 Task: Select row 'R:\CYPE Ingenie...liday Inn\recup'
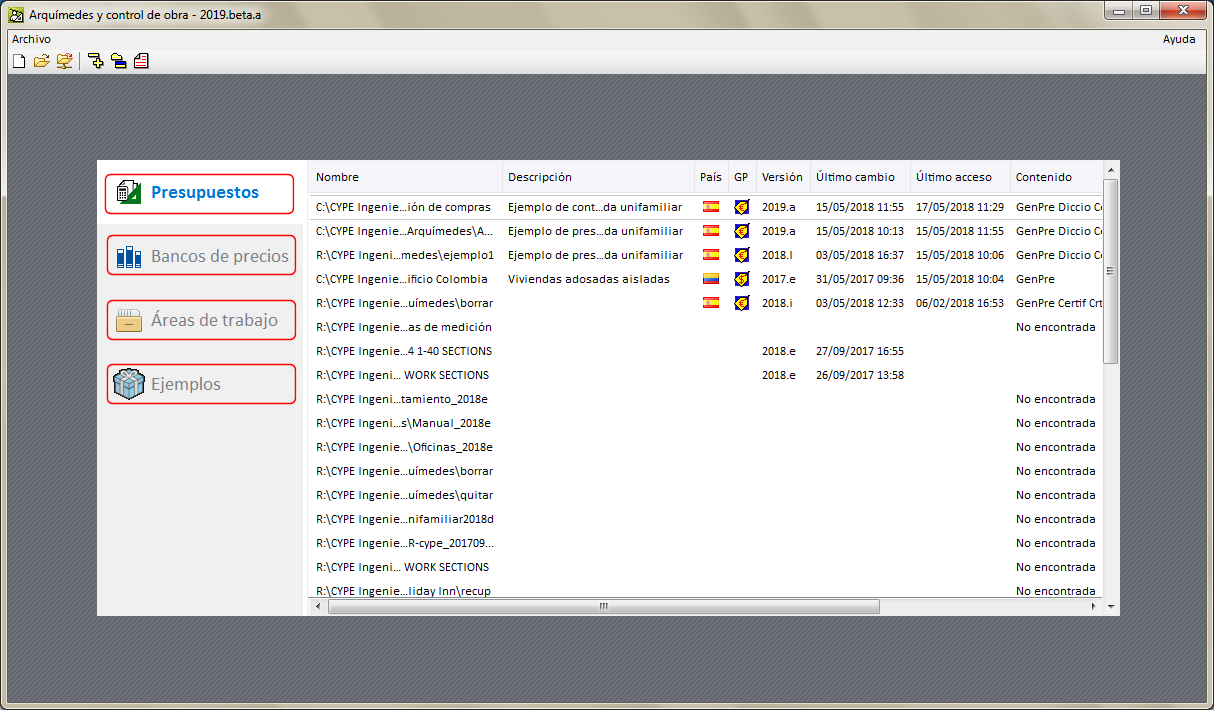(x=706, y=590)
